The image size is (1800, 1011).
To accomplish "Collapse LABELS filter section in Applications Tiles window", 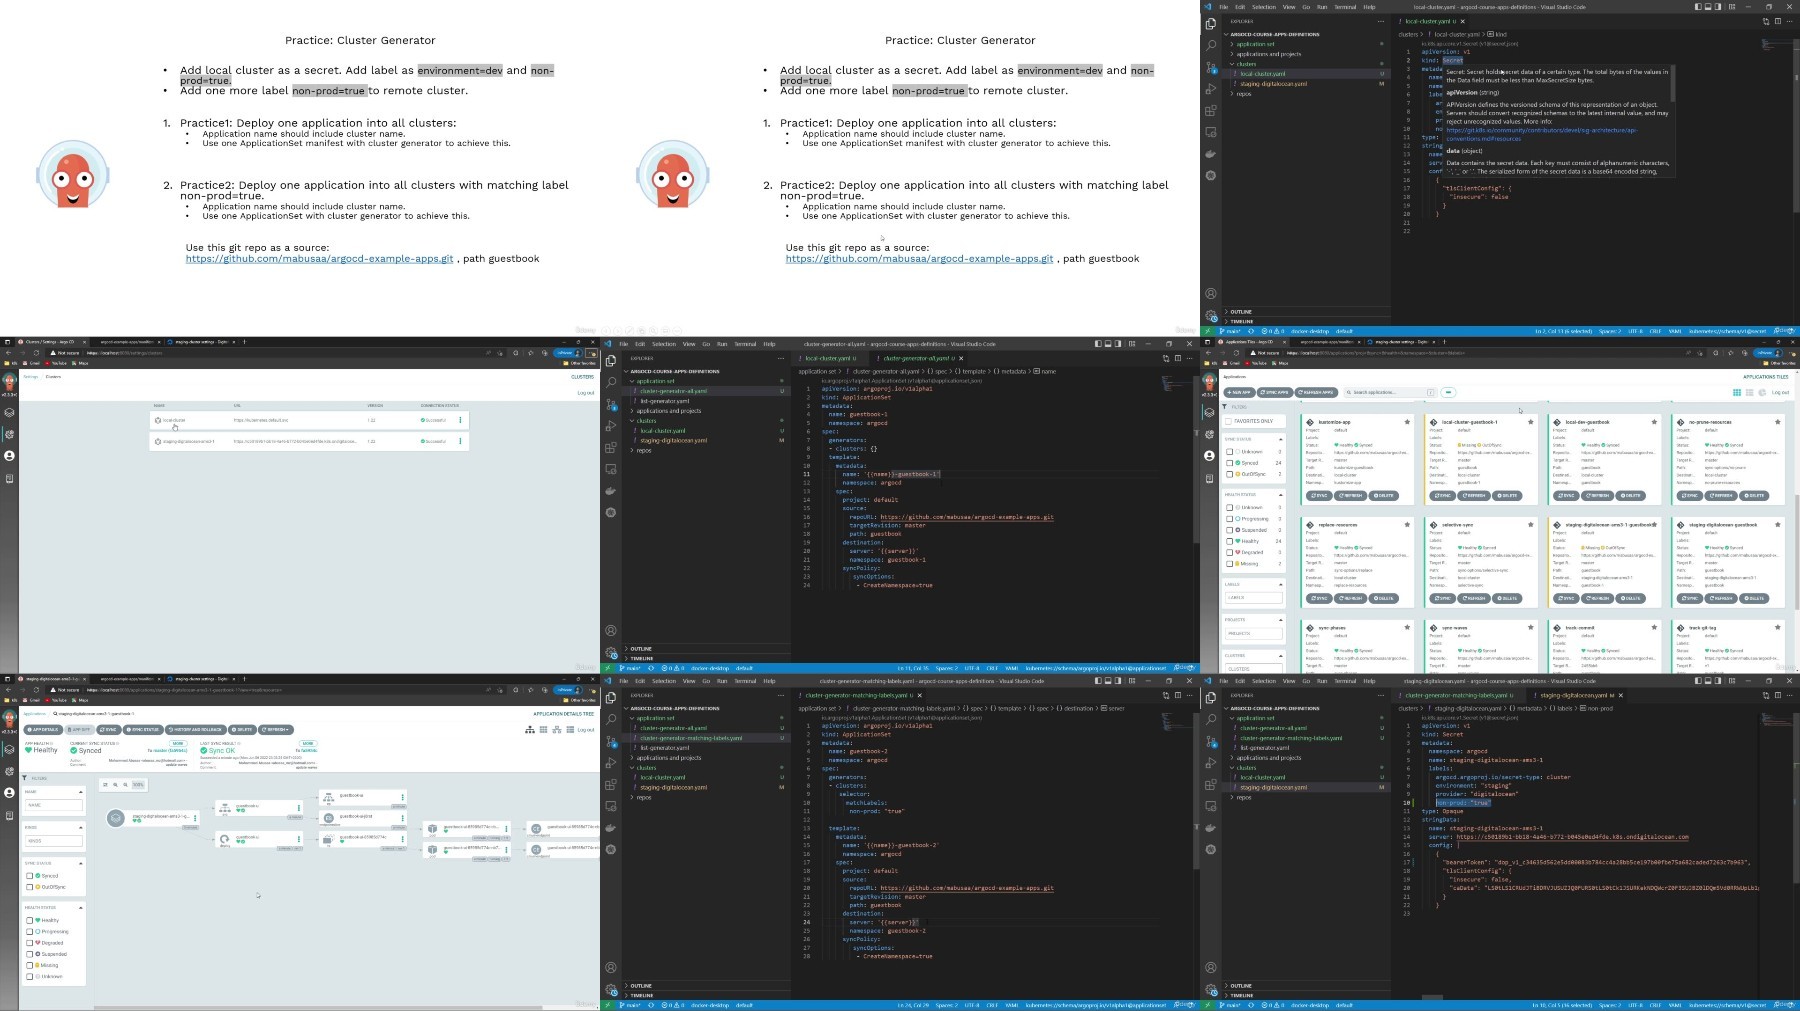I will point(1280,584).
